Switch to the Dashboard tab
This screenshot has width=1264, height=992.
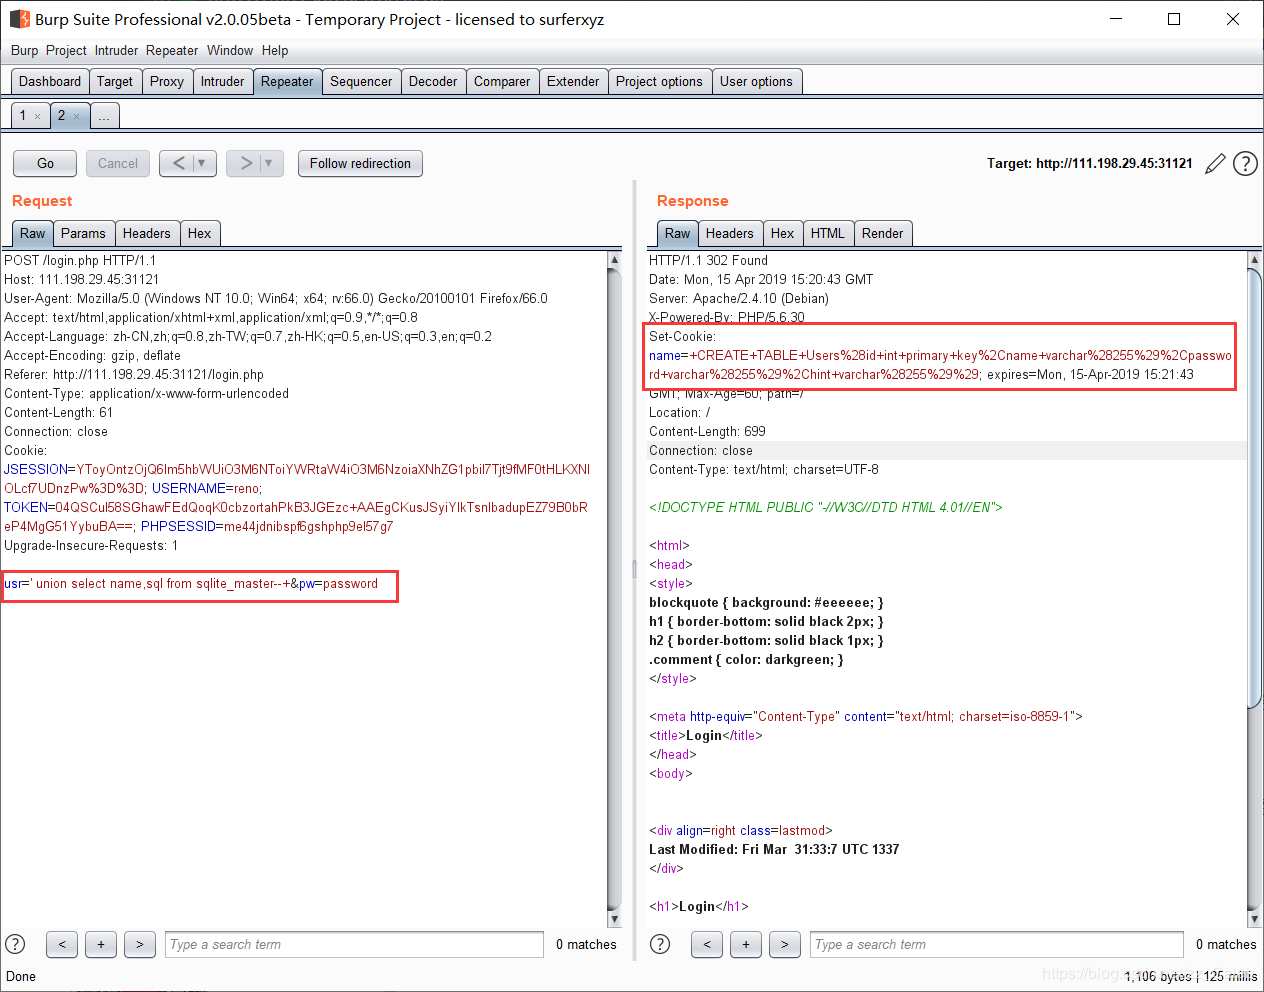click(50, 81)
